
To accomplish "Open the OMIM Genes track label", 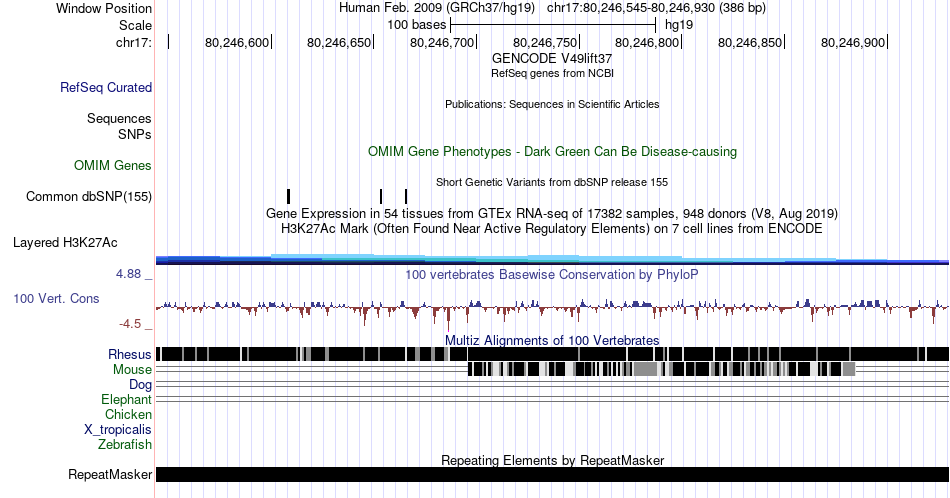I will click(x=113, y=165).
